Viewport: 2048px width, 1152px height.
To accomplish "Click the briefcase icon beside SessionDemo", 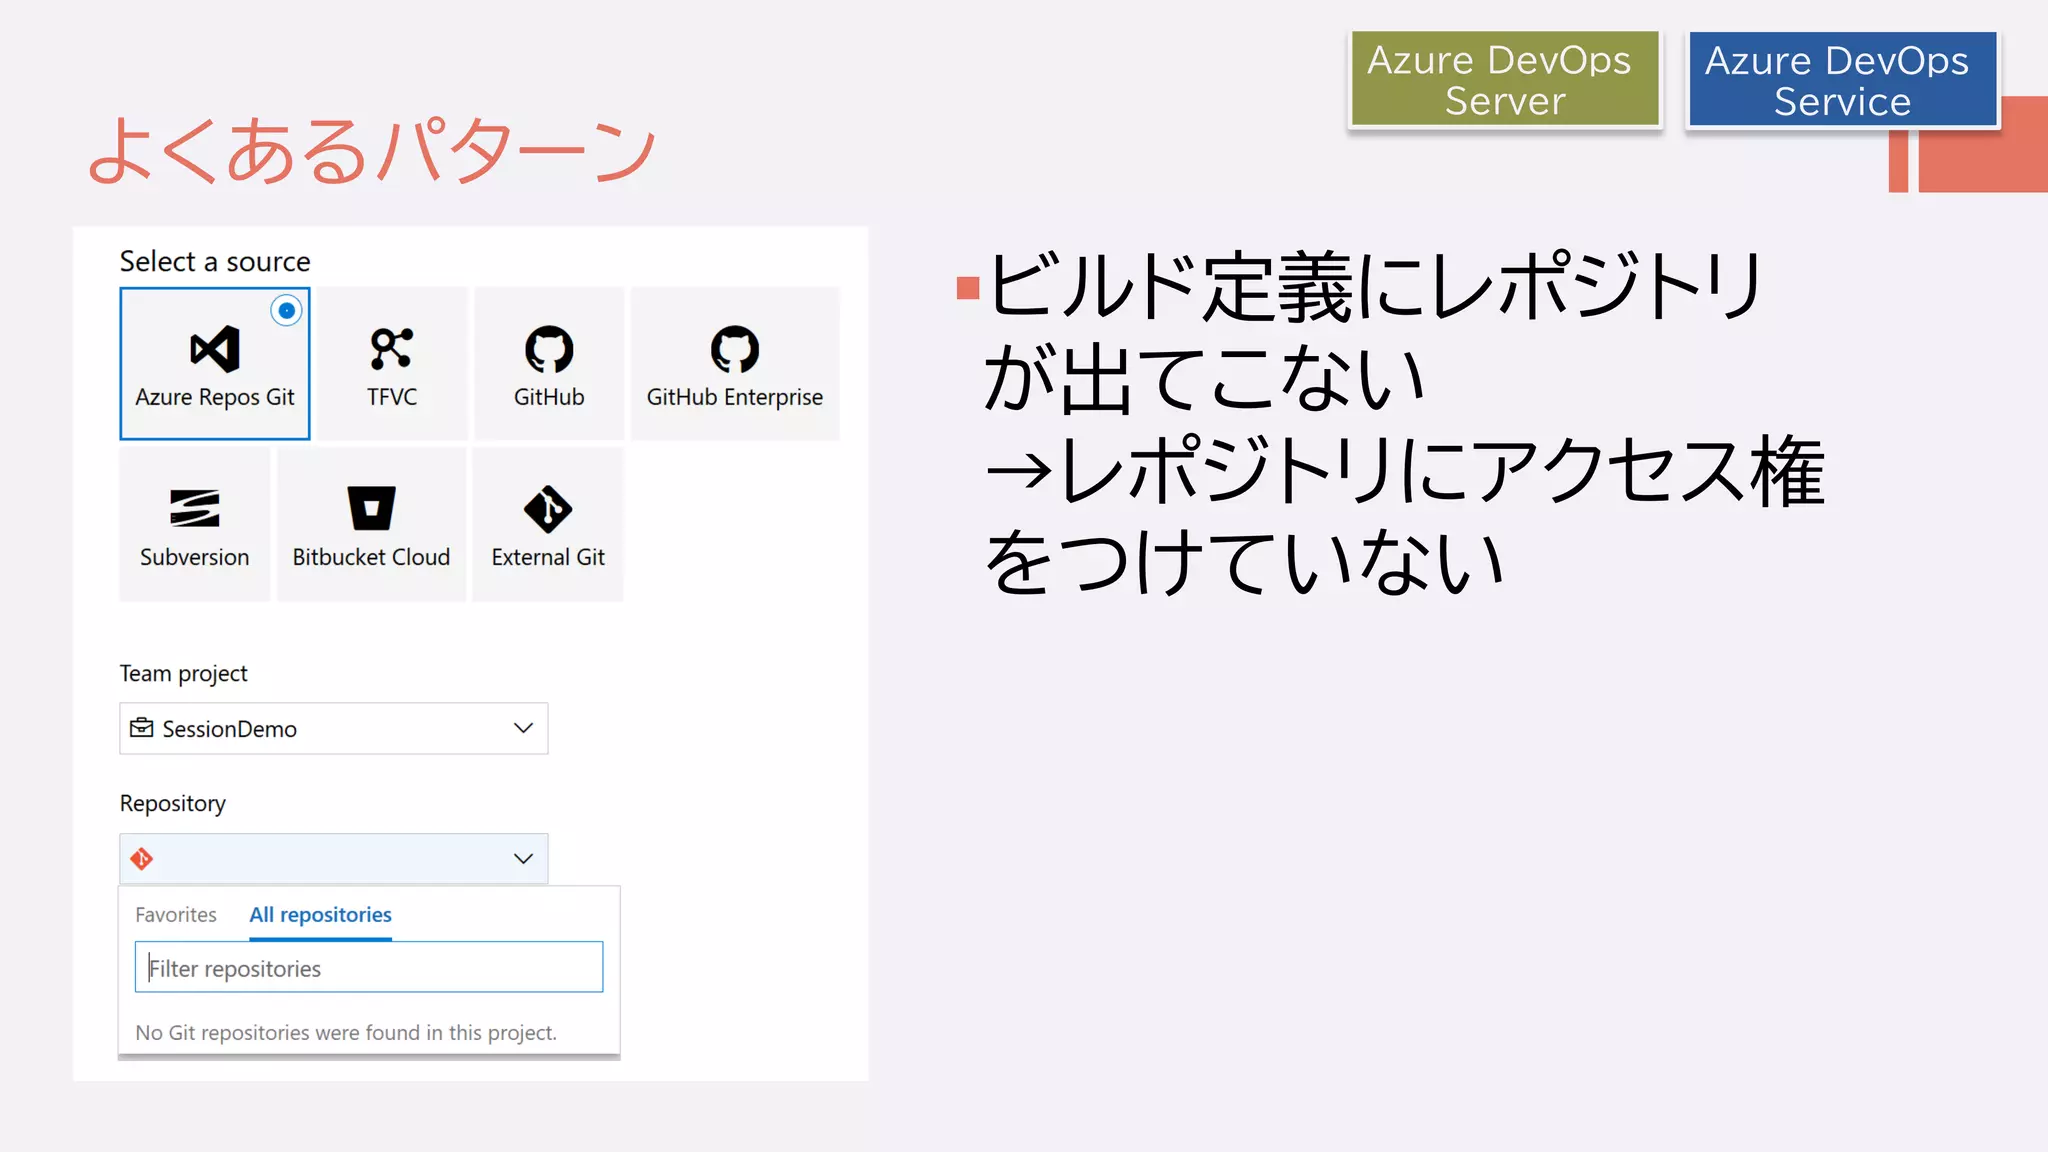I will pyautogui.click(x=142, y=728).
